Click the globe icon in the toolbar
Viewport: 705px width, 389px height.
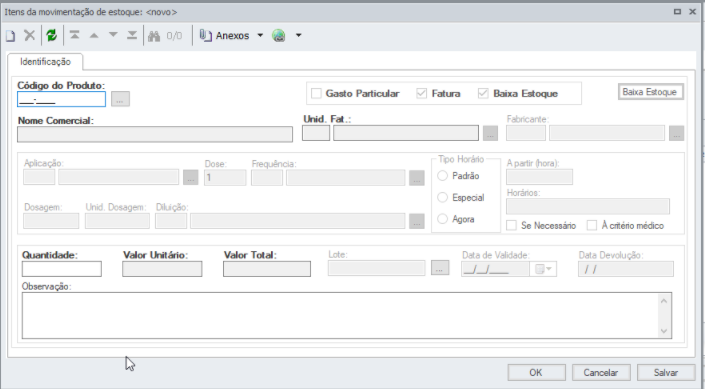(279, 36)
